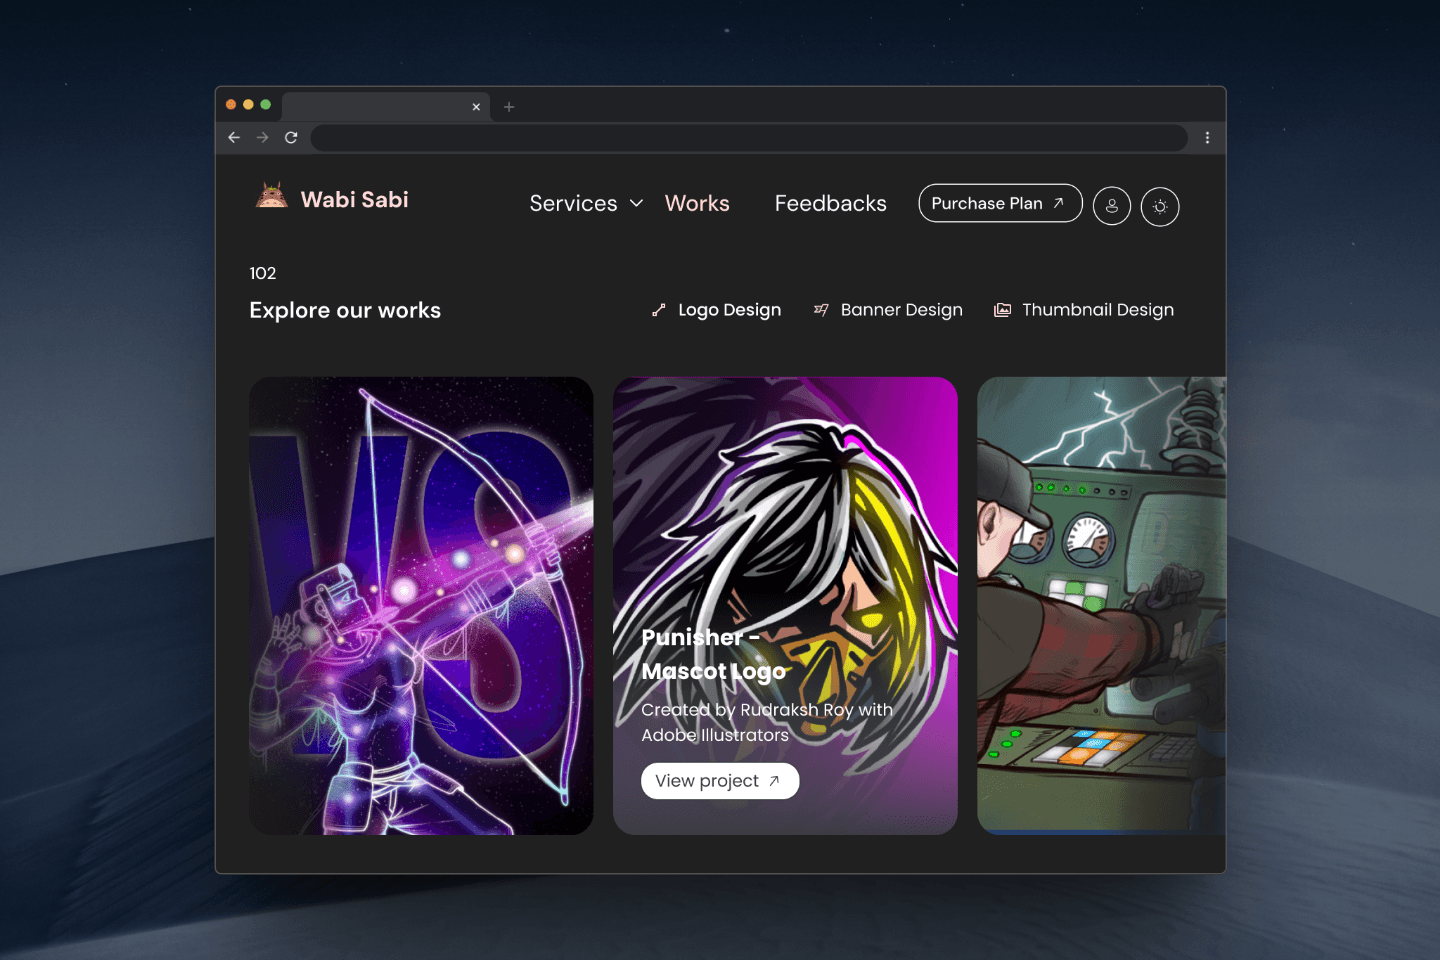Open the Feedbacks nav item
This screenshot has width=1440, height=960.
[830, 203]
